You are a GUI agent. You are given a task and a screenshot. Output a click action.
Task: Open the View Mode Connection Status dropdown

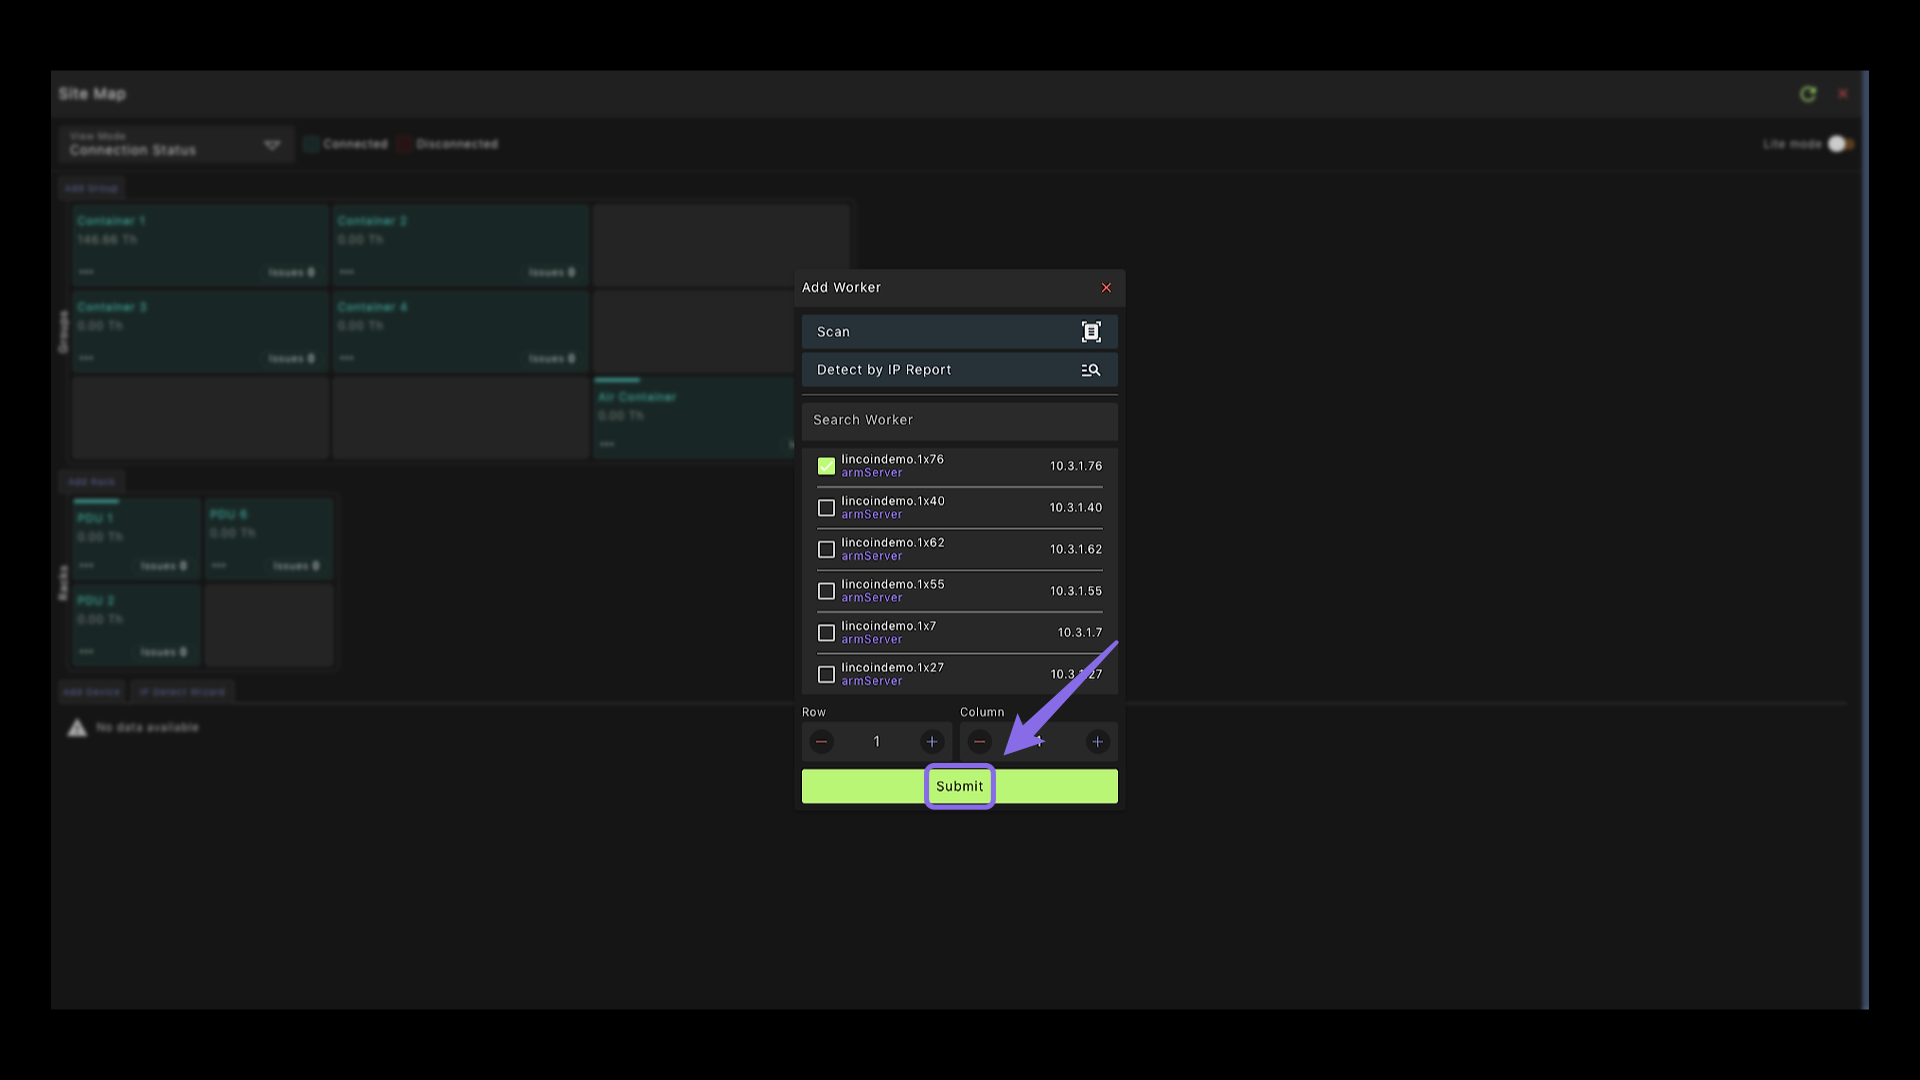tap(176, 144)
